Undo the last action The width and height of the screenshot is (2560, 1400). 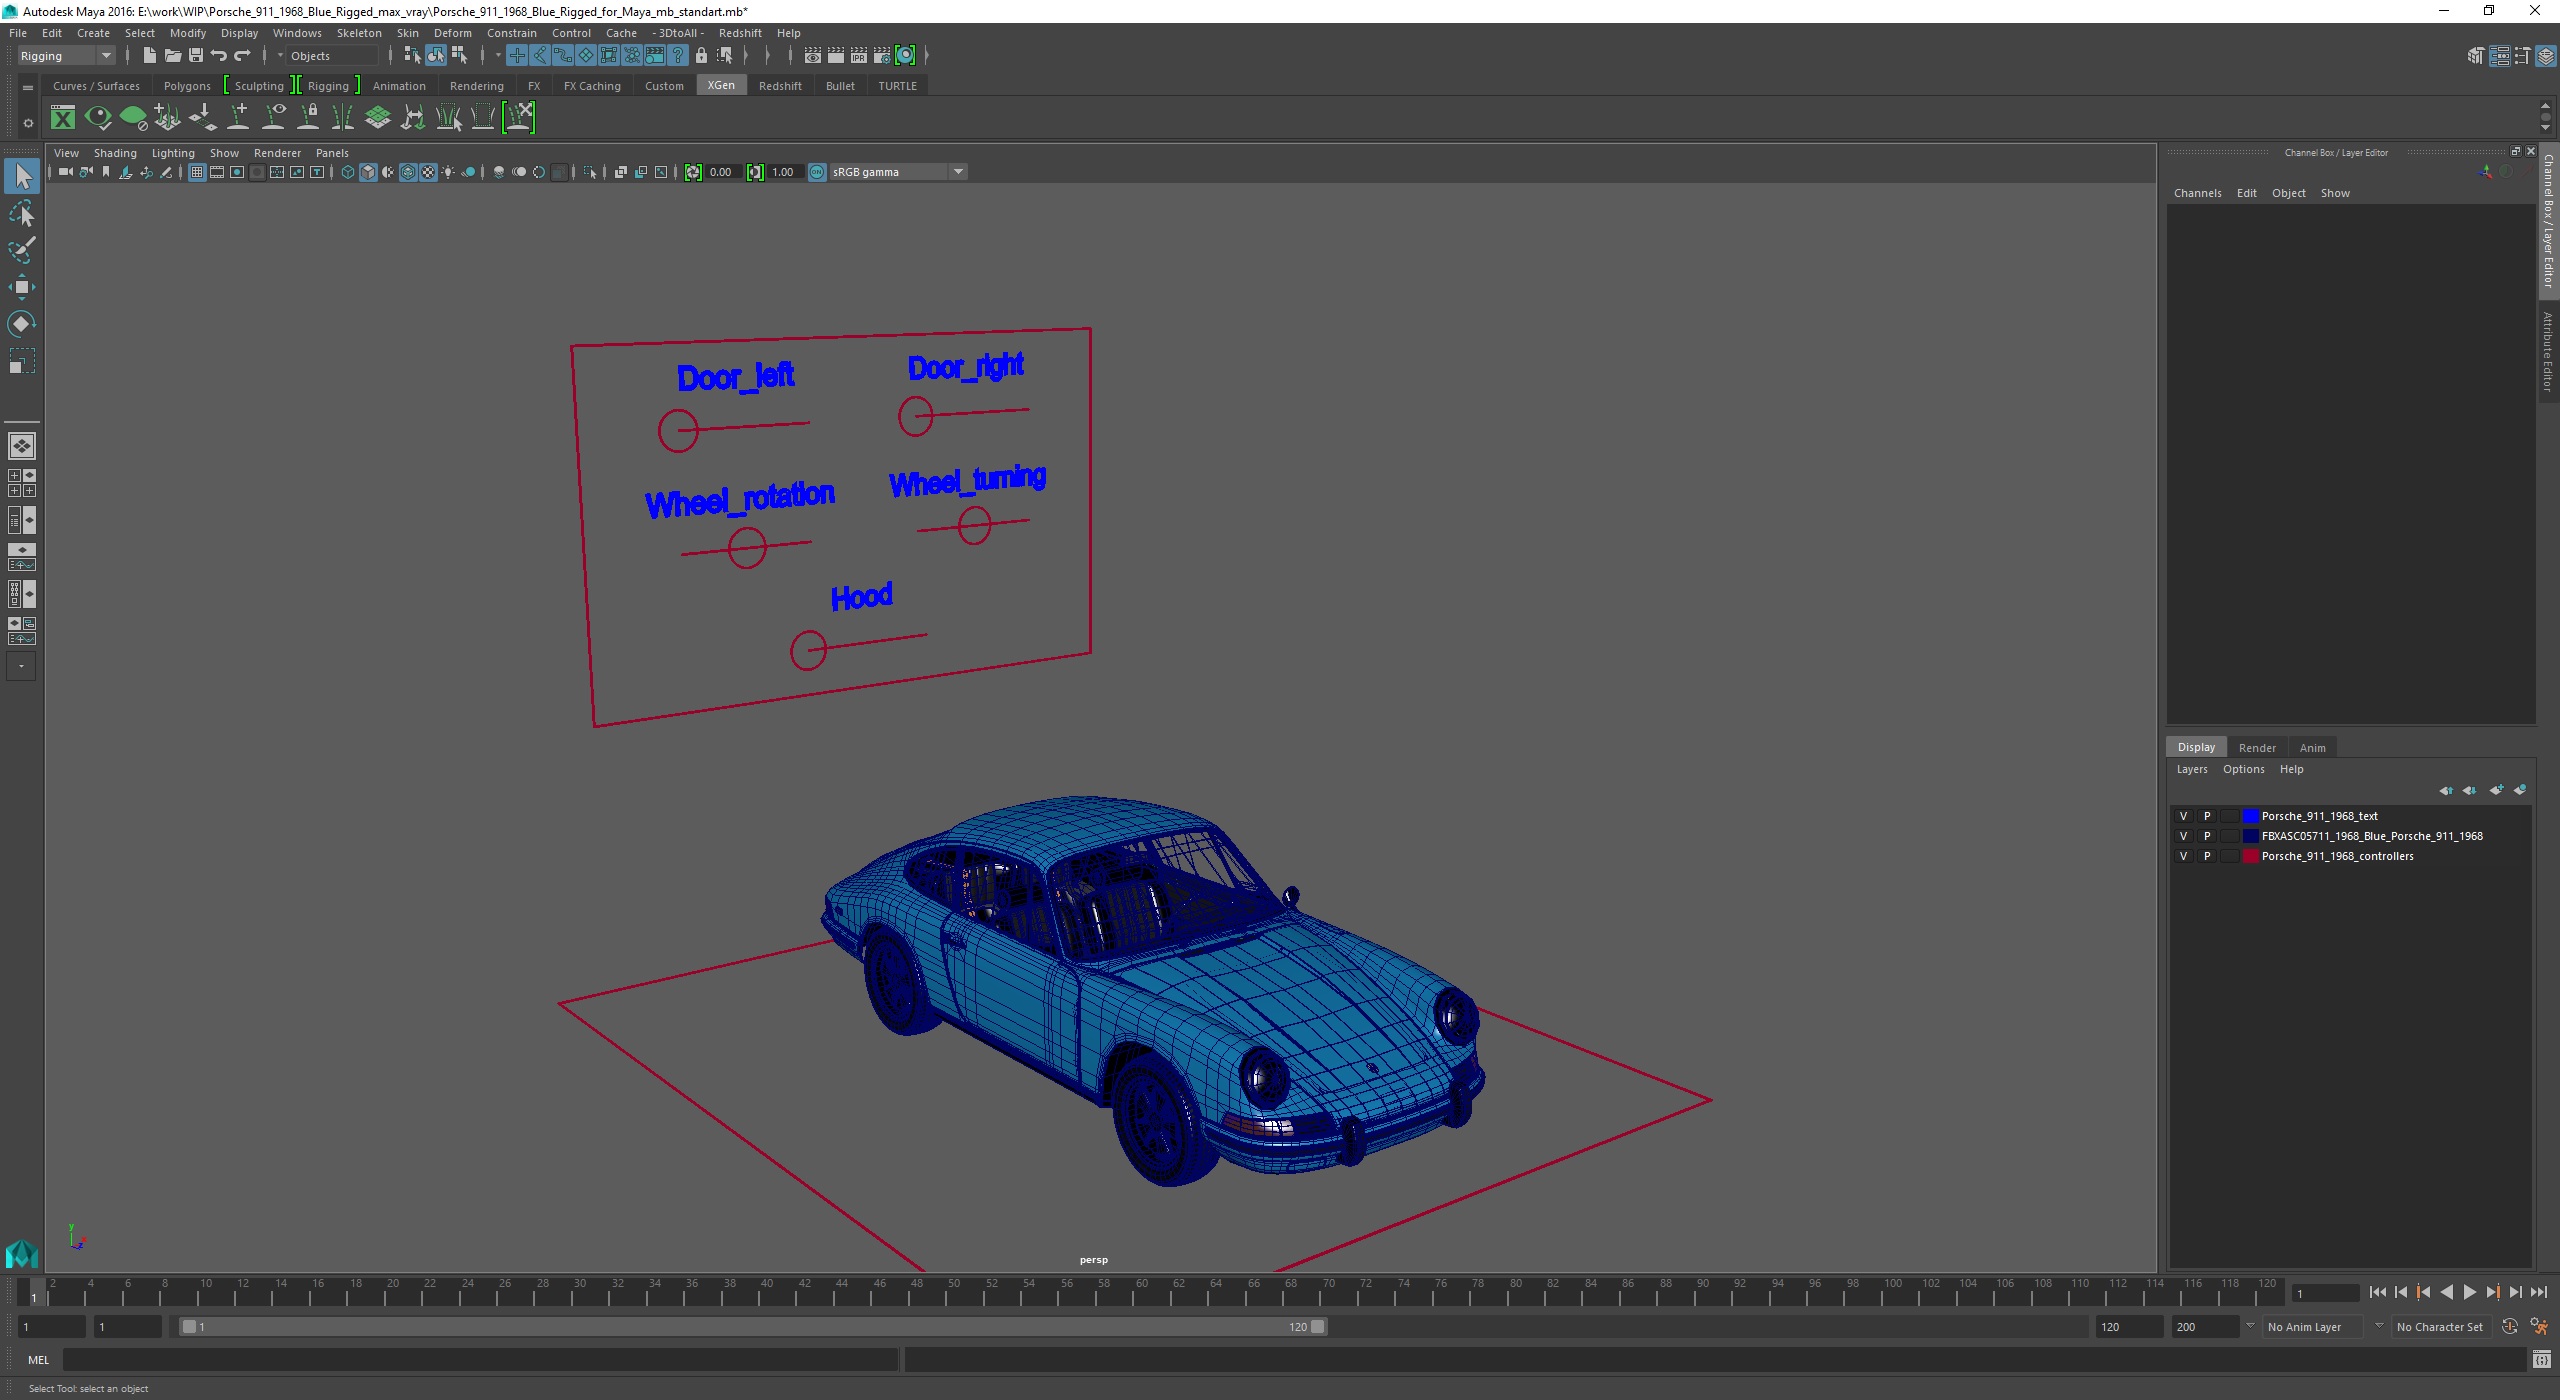(x=219, y=56)
